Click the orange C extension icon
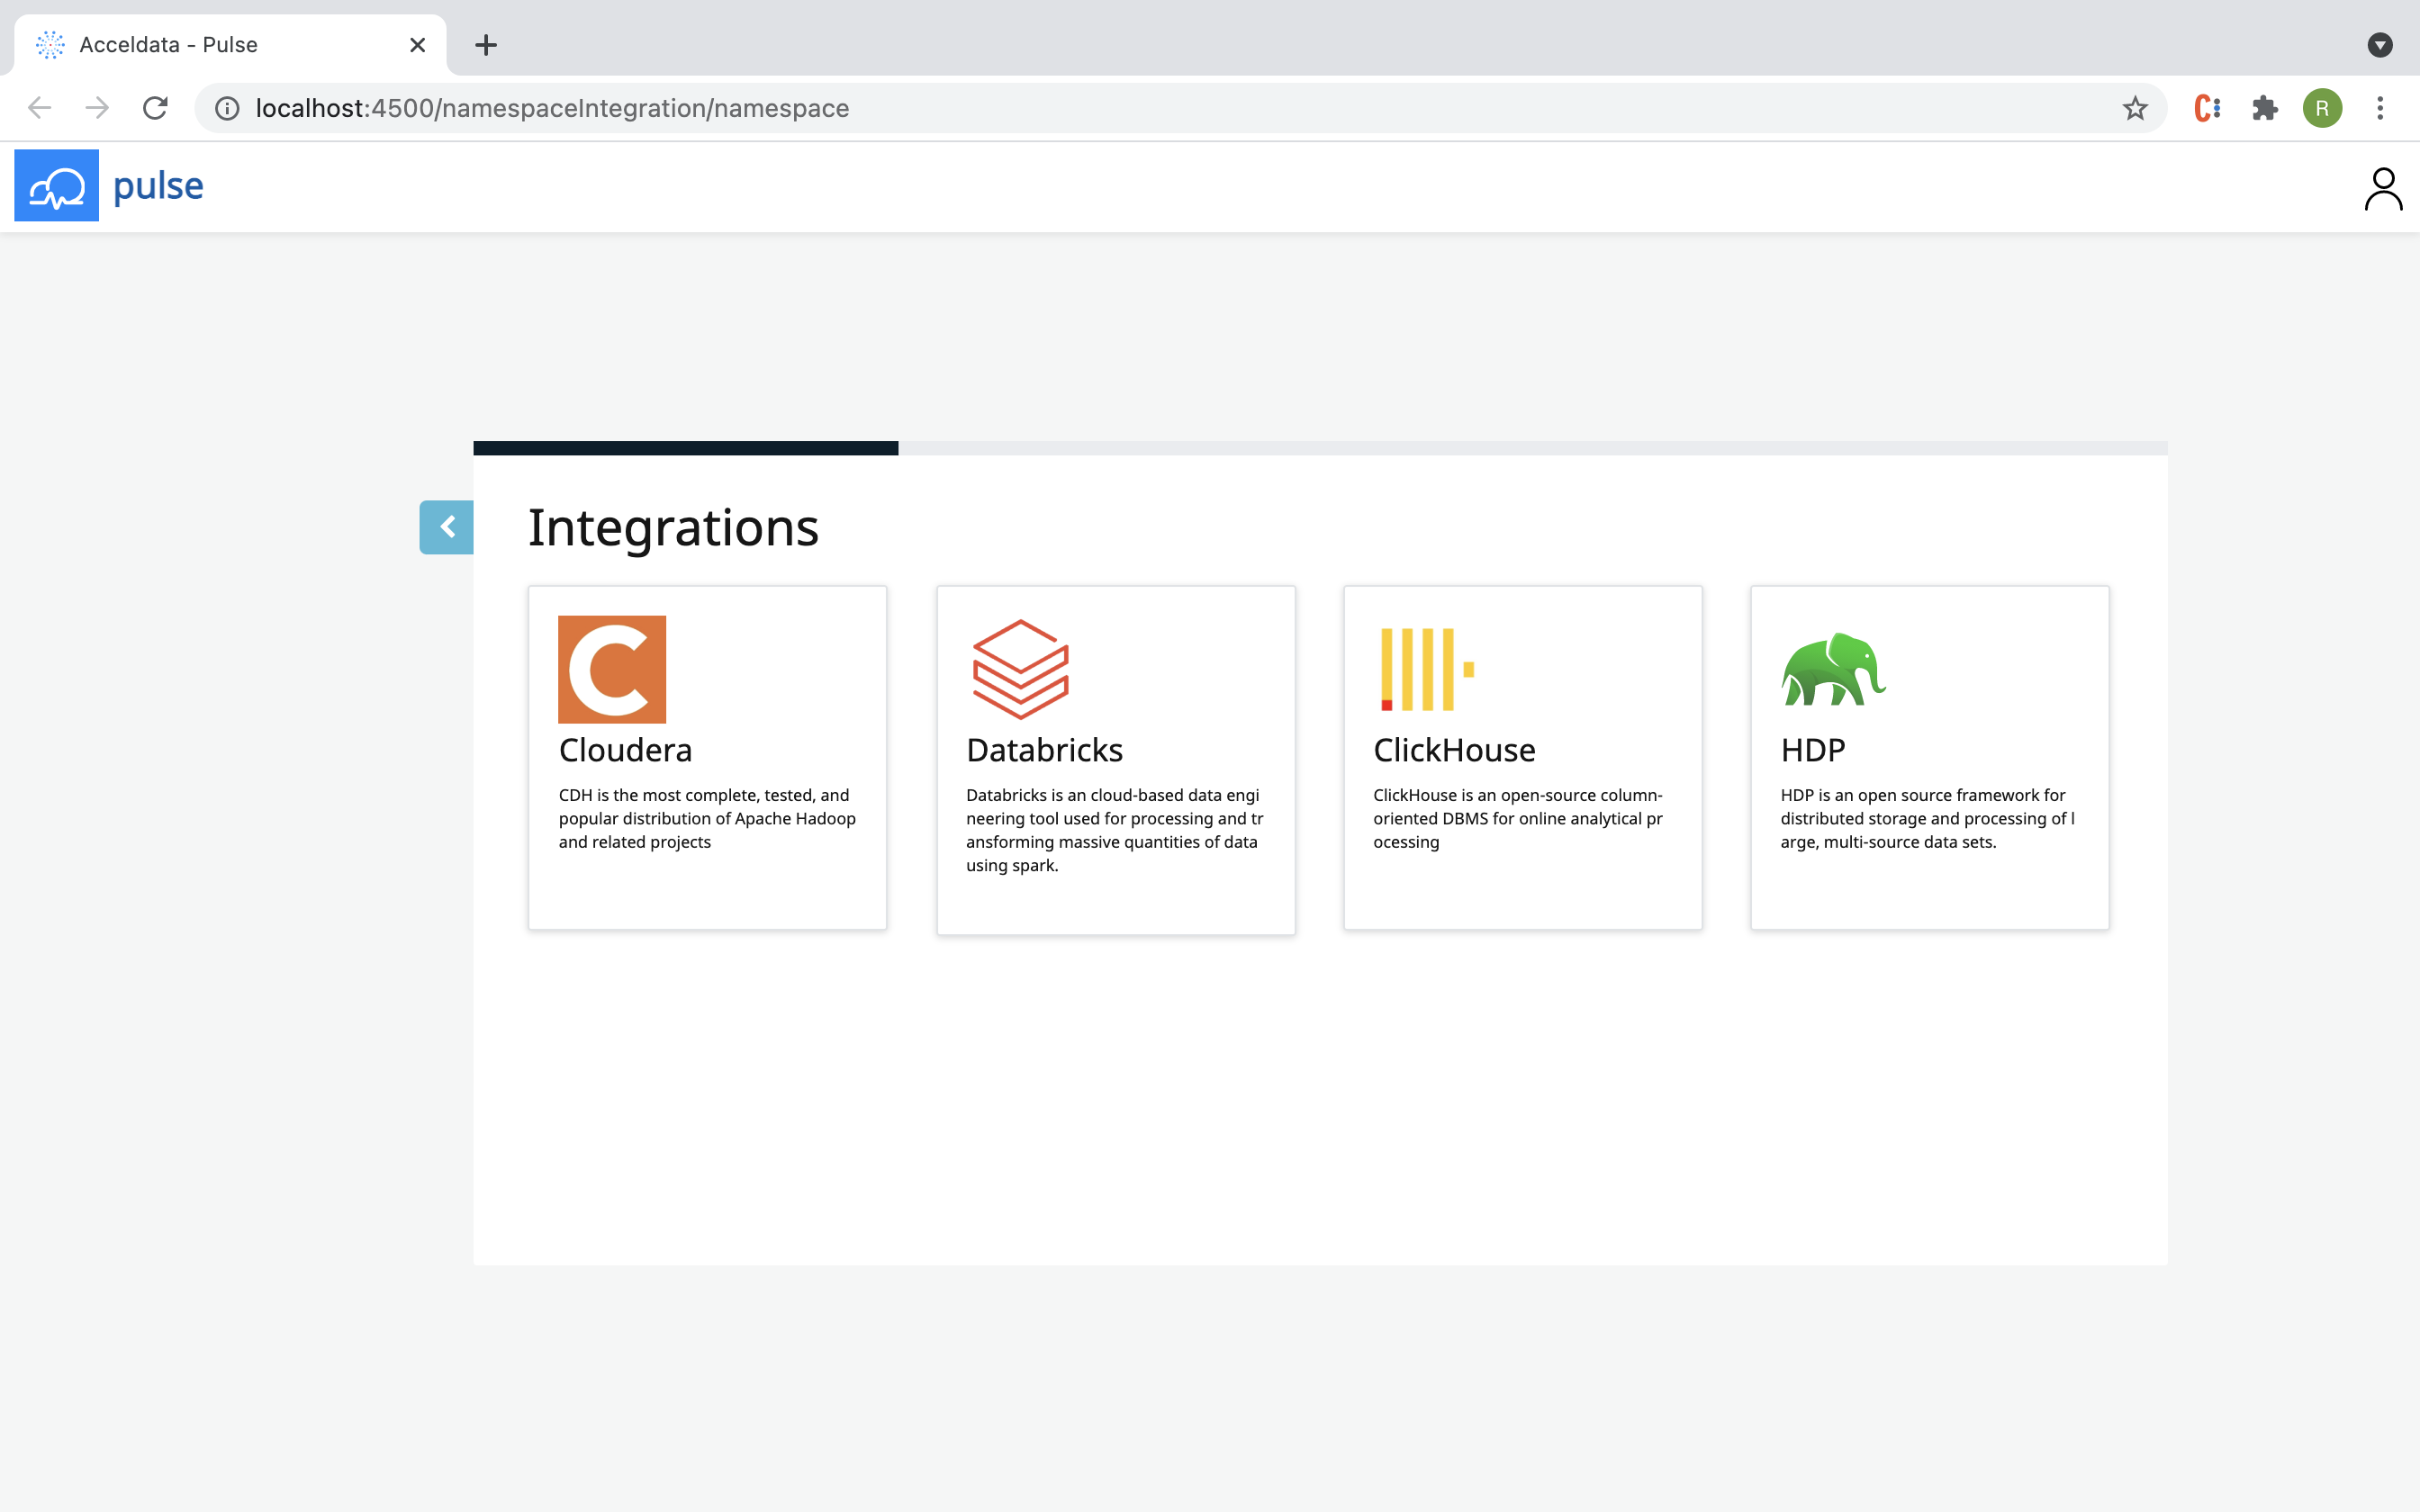 pyautogui.click(x=2207, y=108)
